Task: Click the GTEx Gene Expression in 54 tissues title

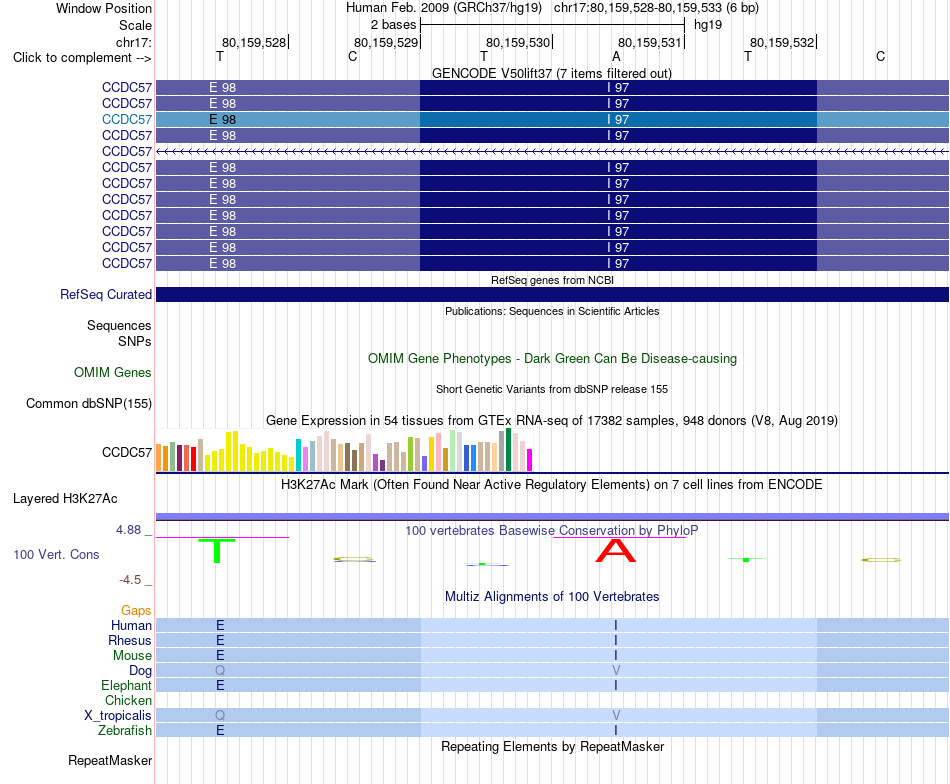Action: (552, 420)
